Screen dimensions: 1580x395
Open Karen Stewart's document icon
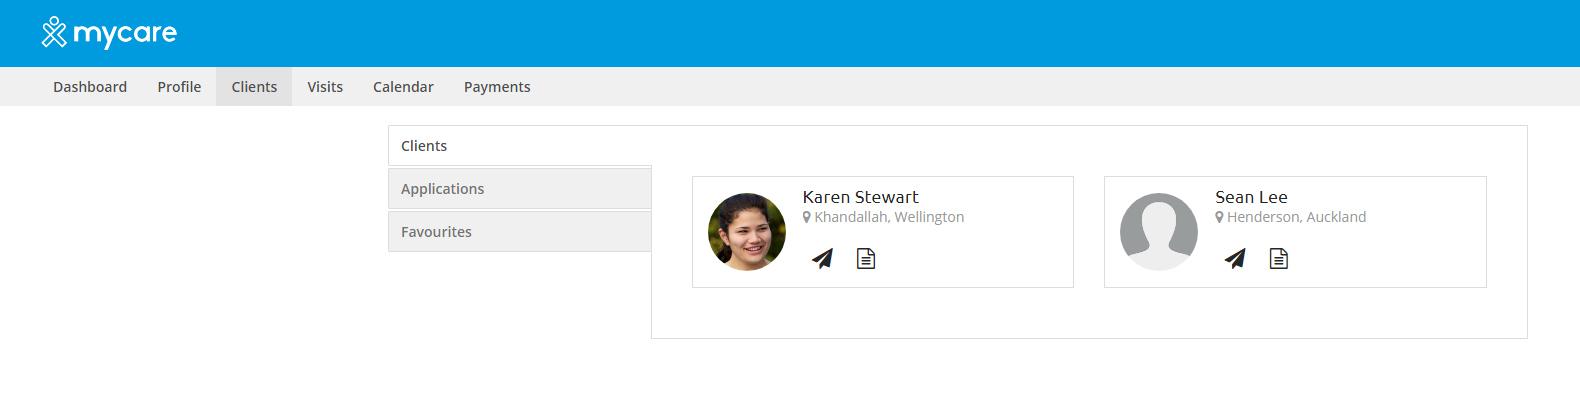(x=866, y=259)
